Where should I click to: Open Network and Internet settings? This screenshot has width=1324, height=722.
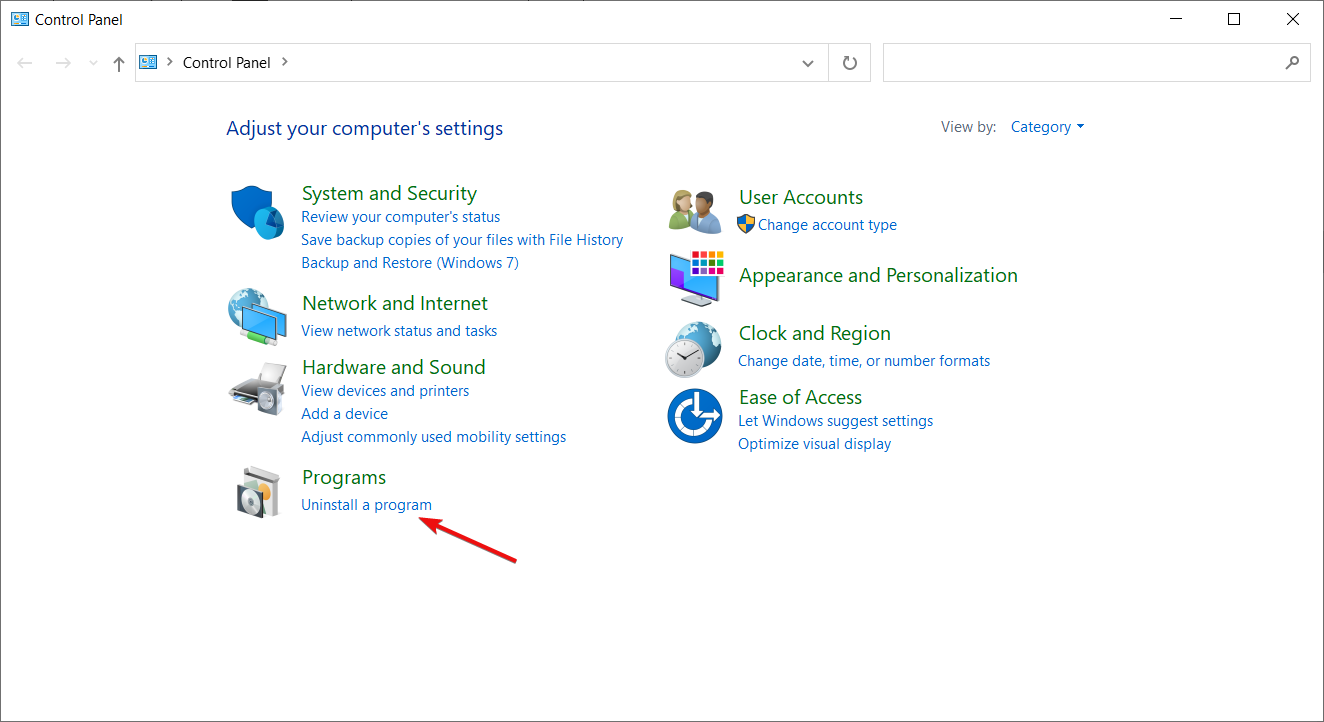click(x=394, y=303)
